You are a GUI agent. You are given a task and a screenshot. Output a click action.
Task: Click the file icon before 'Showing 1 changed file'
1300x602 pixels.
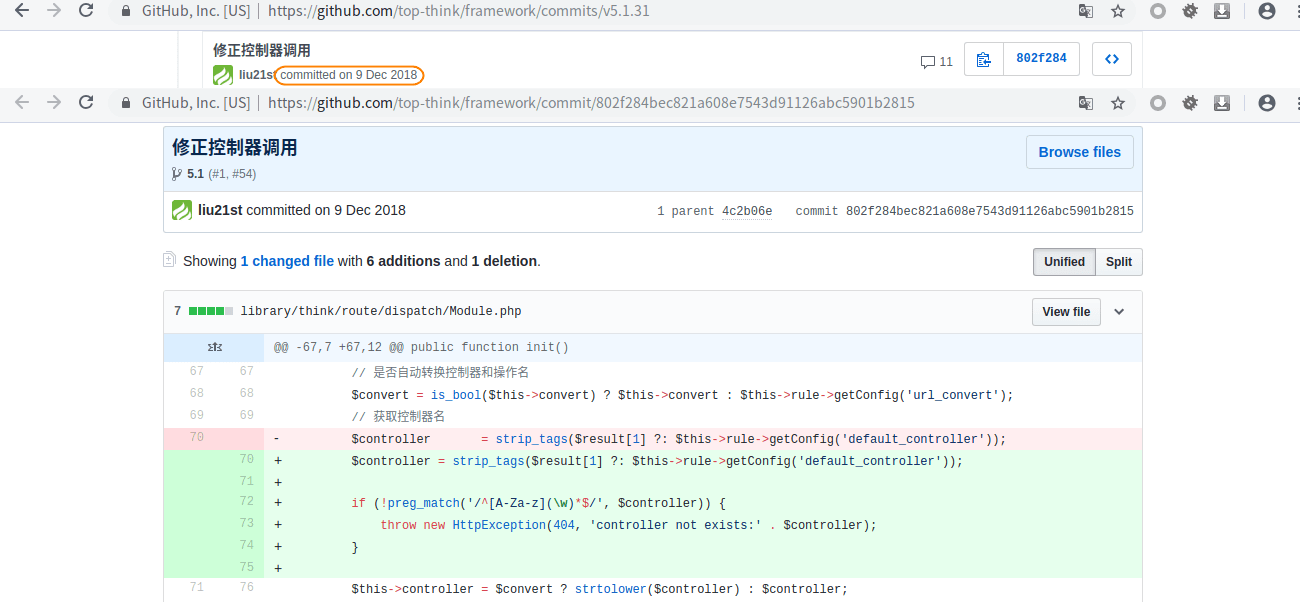pyautogui.click(x=169, y=260)
